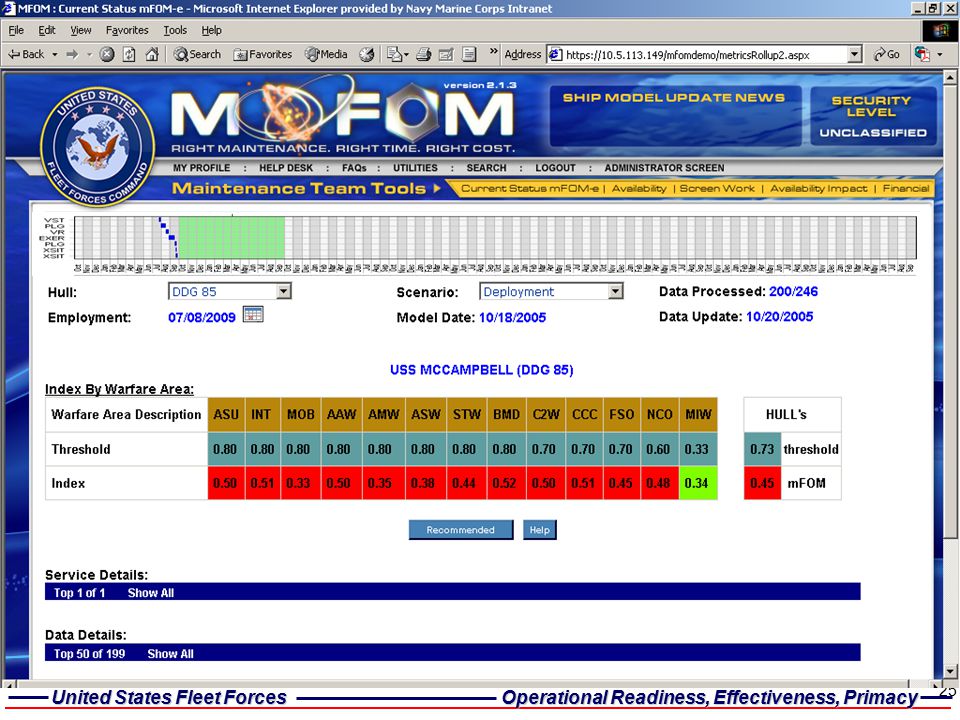
Task: Click the Print icon in toolbar
Action: [423, 54]
